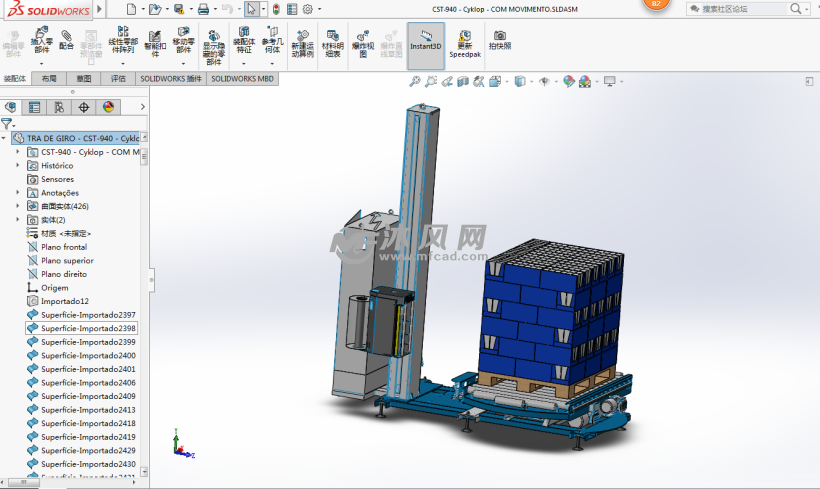Switch to the 草图 (Sketch) tab
820x489 pixels.
pyautogui.click(x=83, y=78)
